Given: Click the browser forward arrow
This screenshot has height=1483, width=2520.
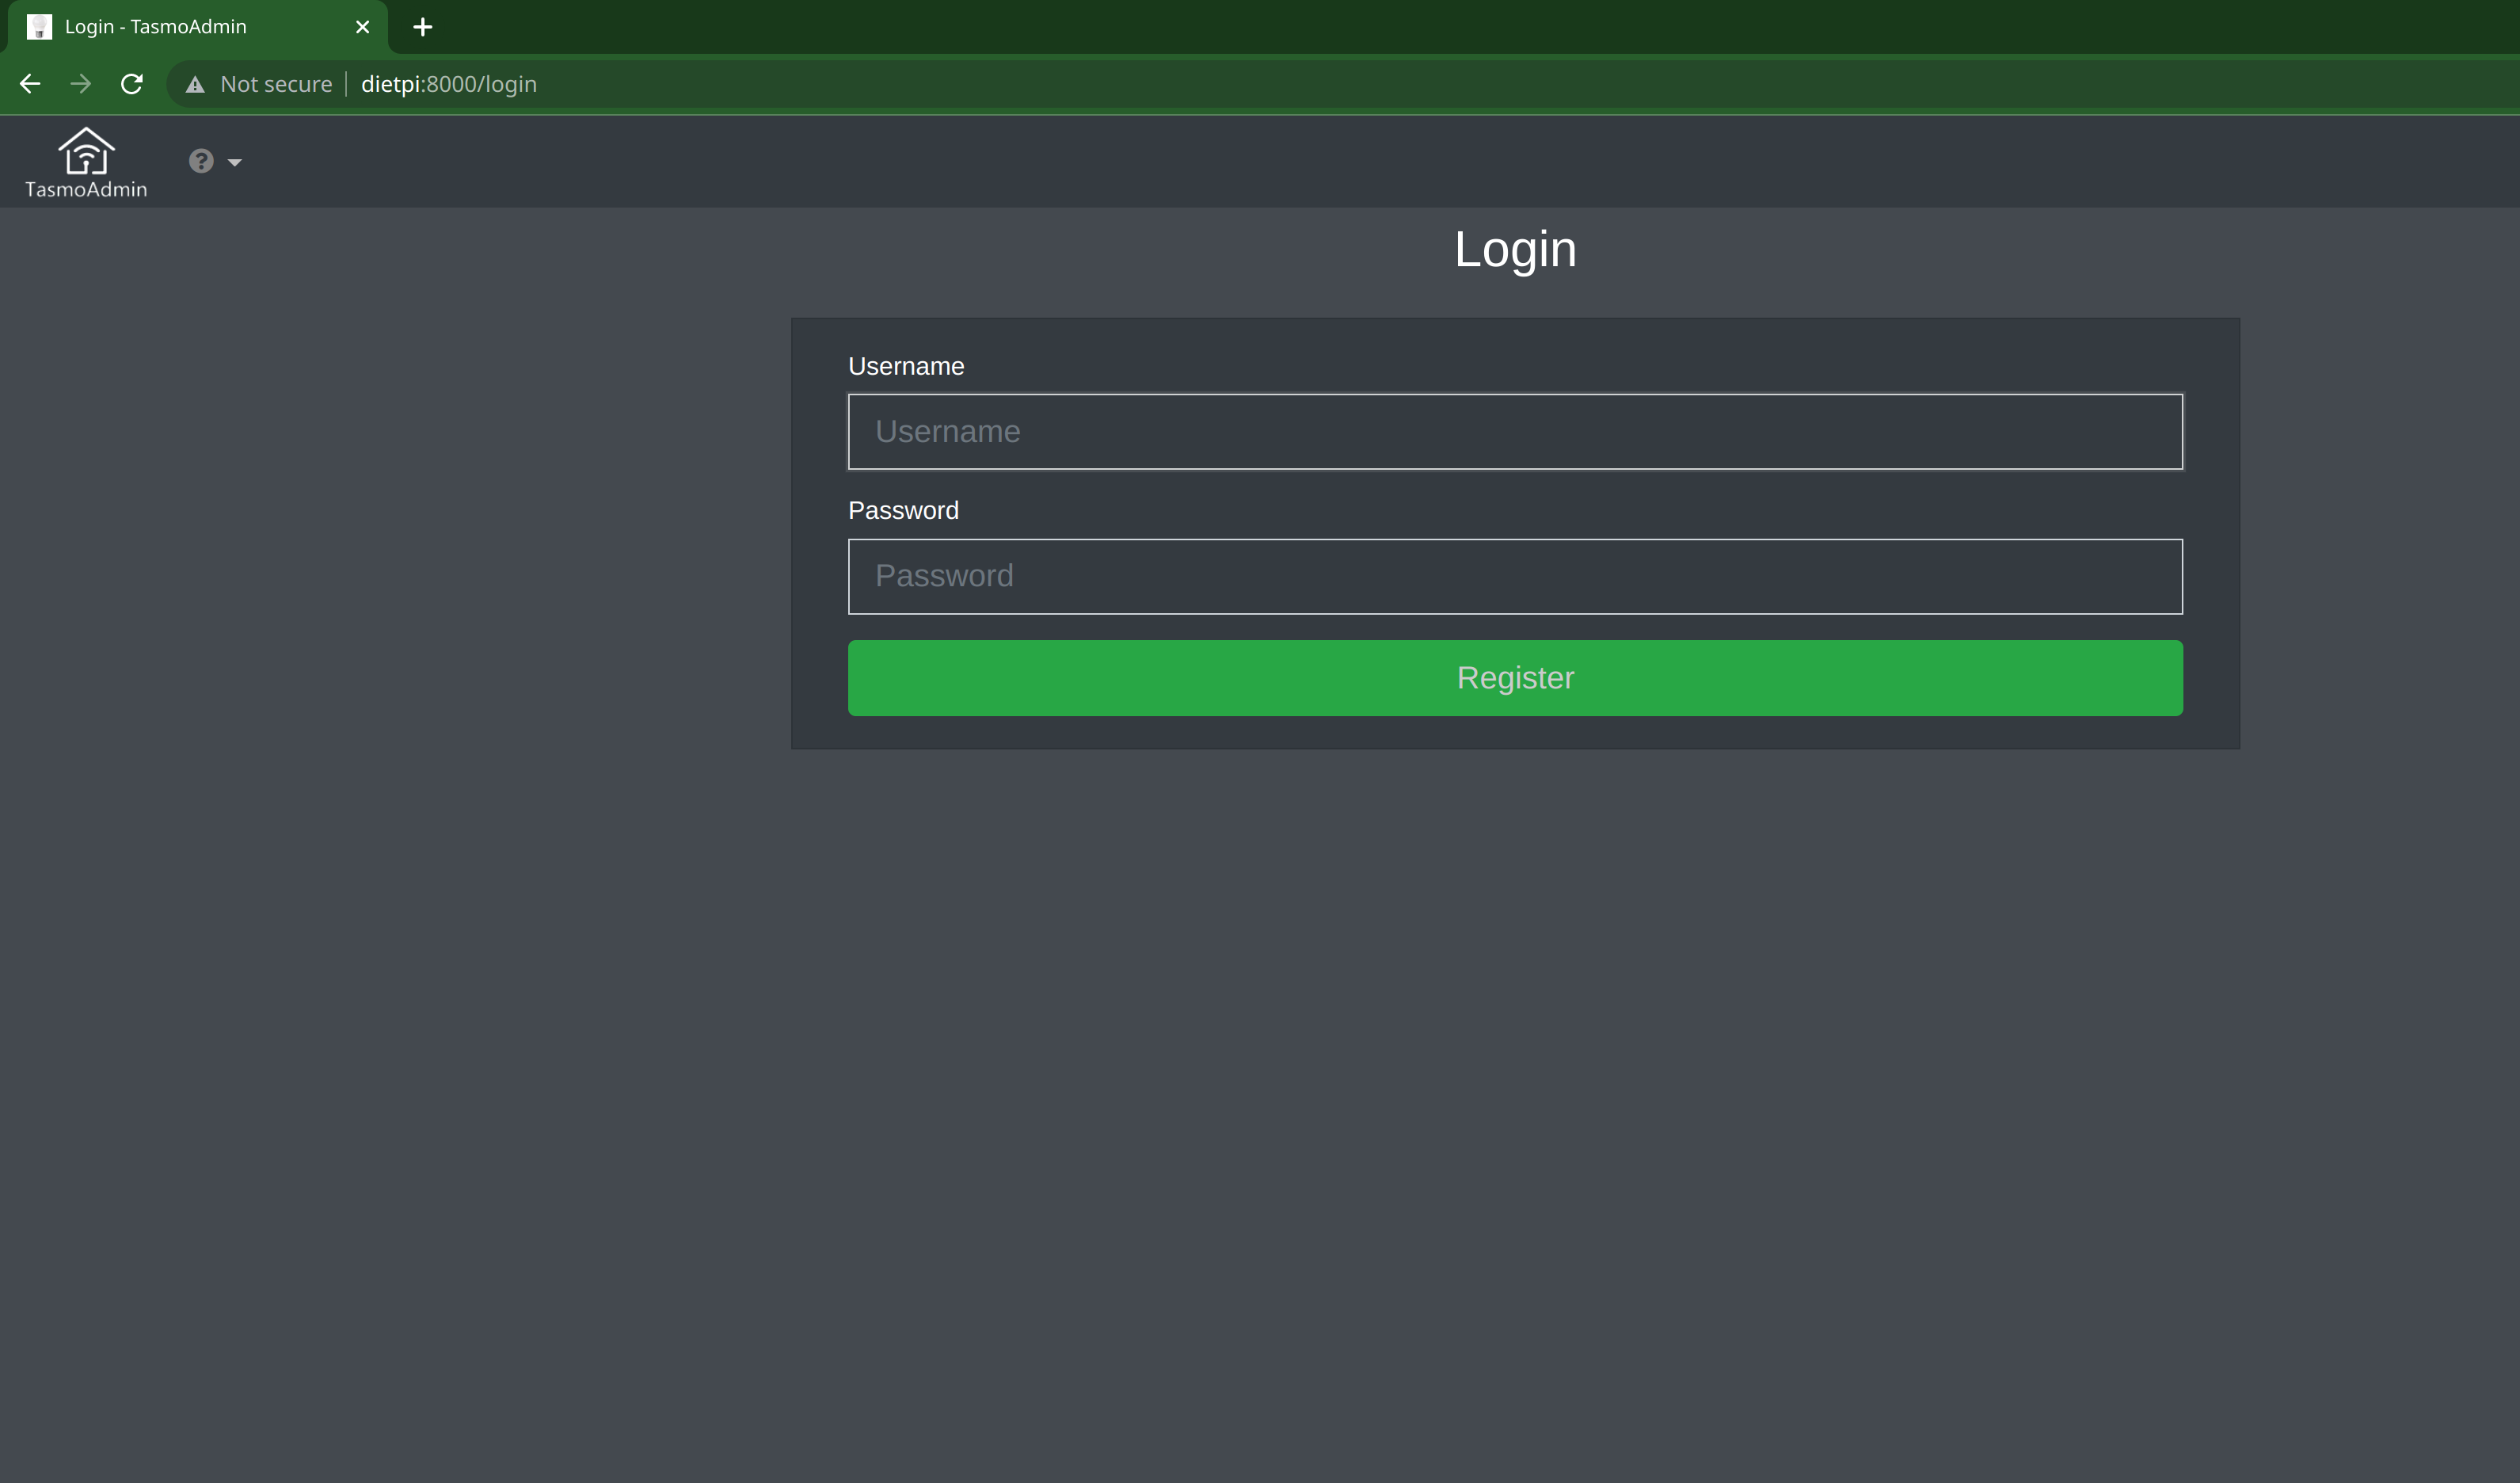Looking at the screenshot, I should (80, 84).
